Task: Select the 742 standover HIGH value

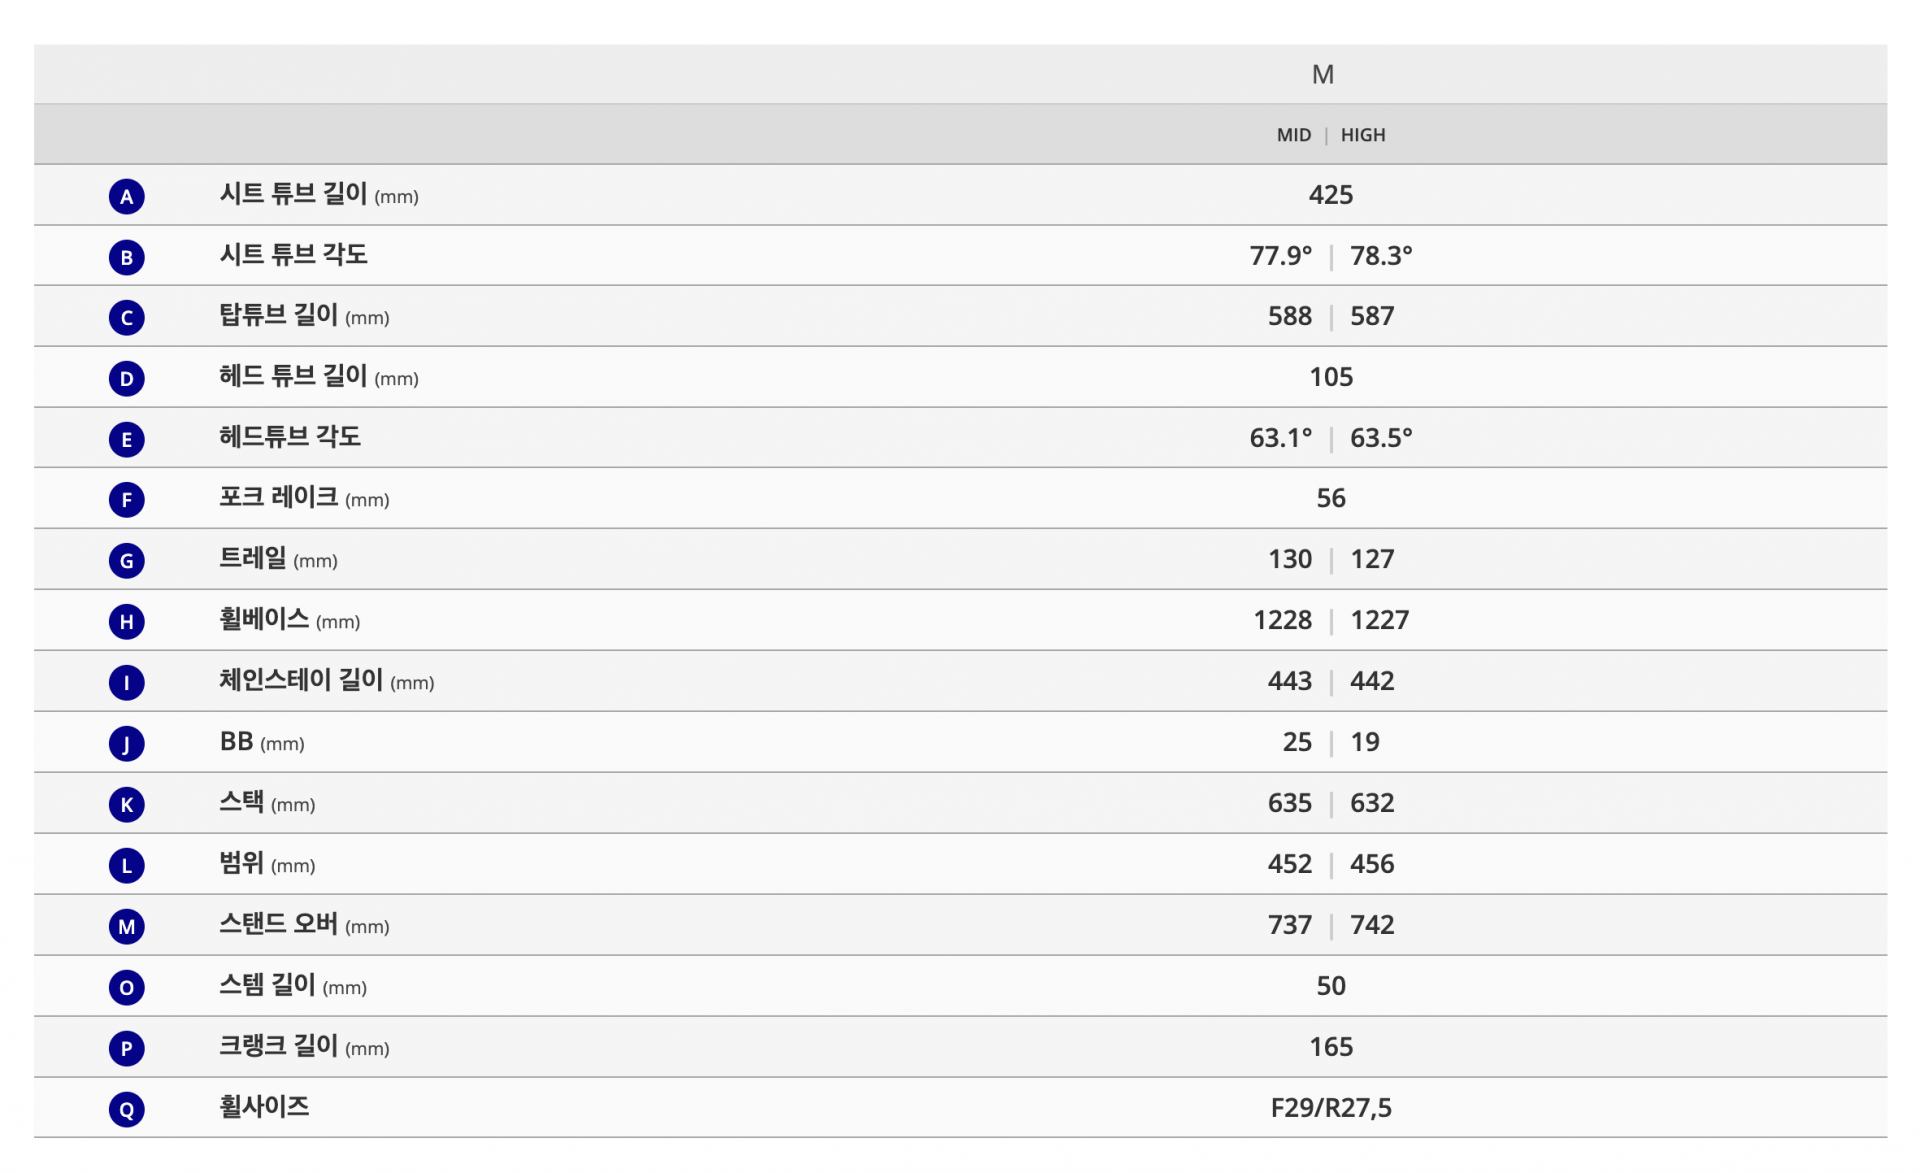Action: (1372, 925)
